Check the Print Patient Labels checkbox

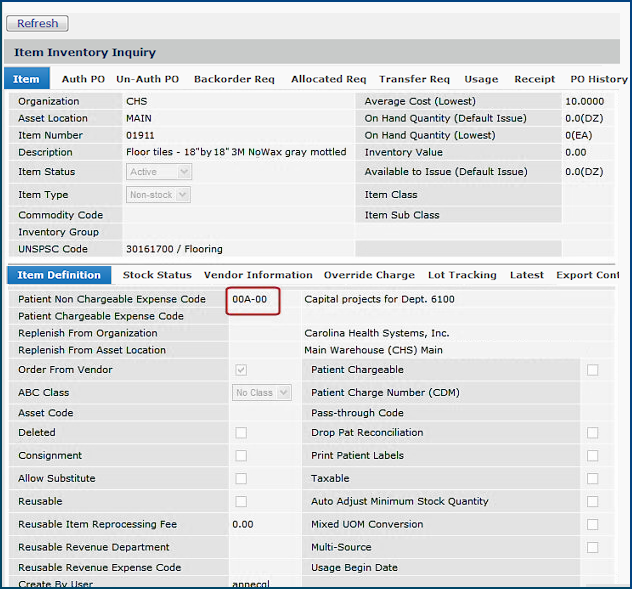pyautogui.click(x=593, y=455)
